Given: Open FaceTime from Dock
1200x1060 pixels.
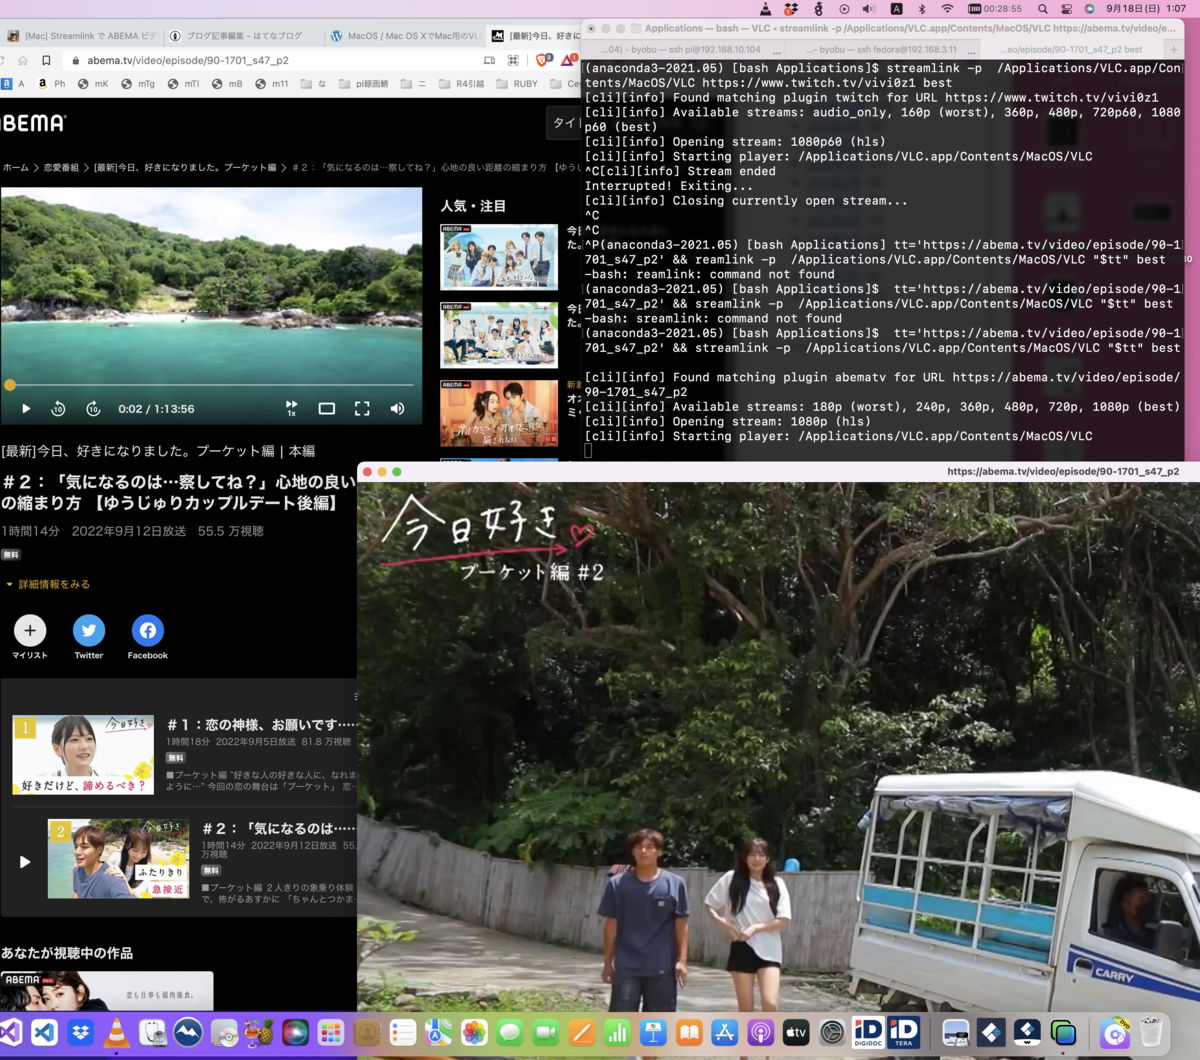Looking at the screenshot, I should (x=546, y=1032).
